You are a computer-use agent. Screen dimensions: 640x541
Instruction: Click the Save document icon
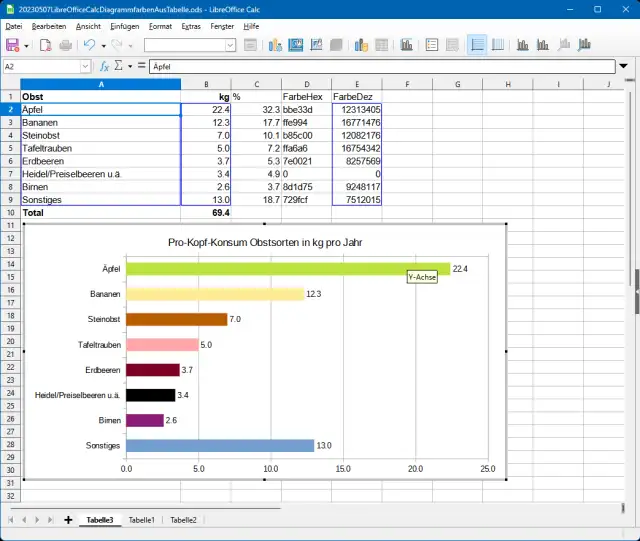[x=13, y=45]
